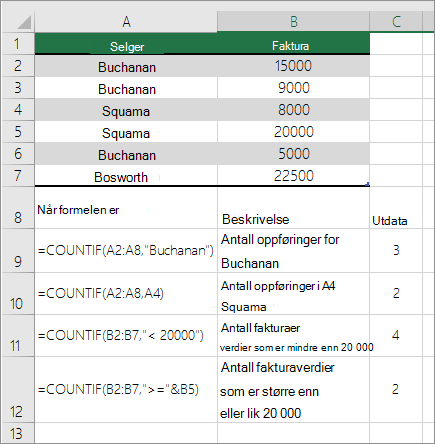The height and width of the screenshot is (444, 435).
Task: Select row 11 header
Action: 18,336
